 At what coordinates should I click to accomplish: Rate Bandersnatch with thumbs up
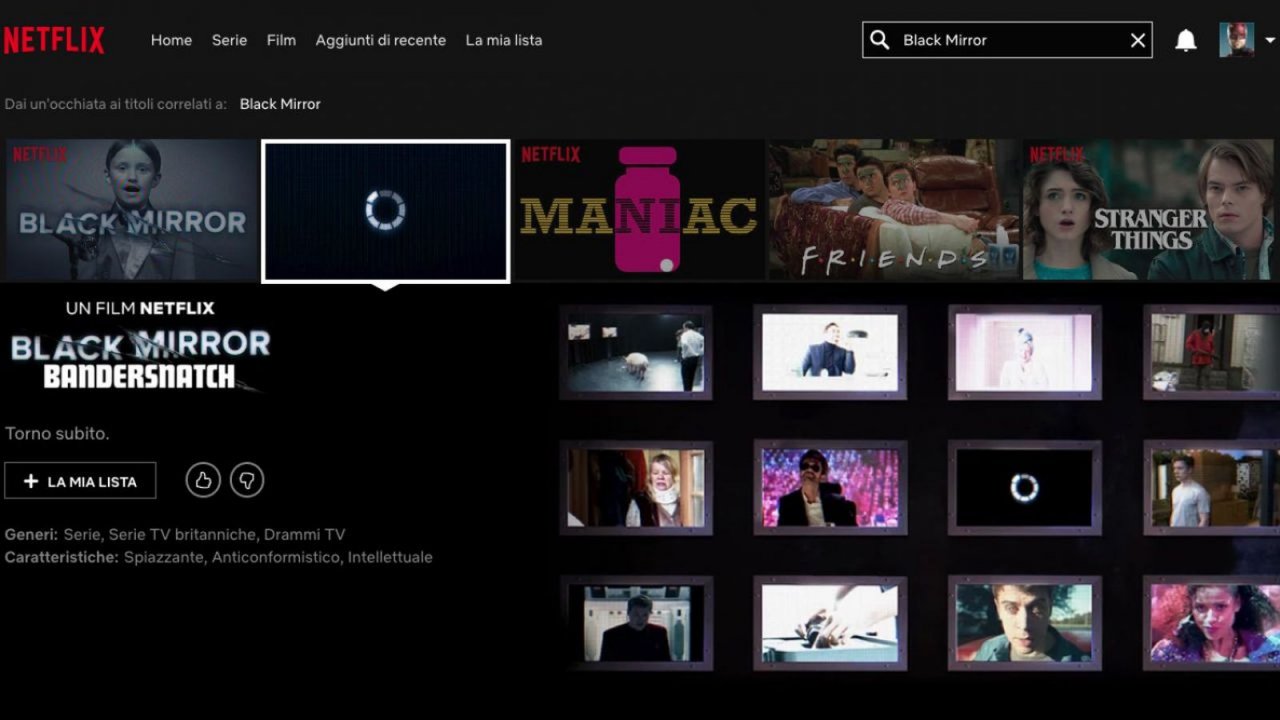click(203, 481)
